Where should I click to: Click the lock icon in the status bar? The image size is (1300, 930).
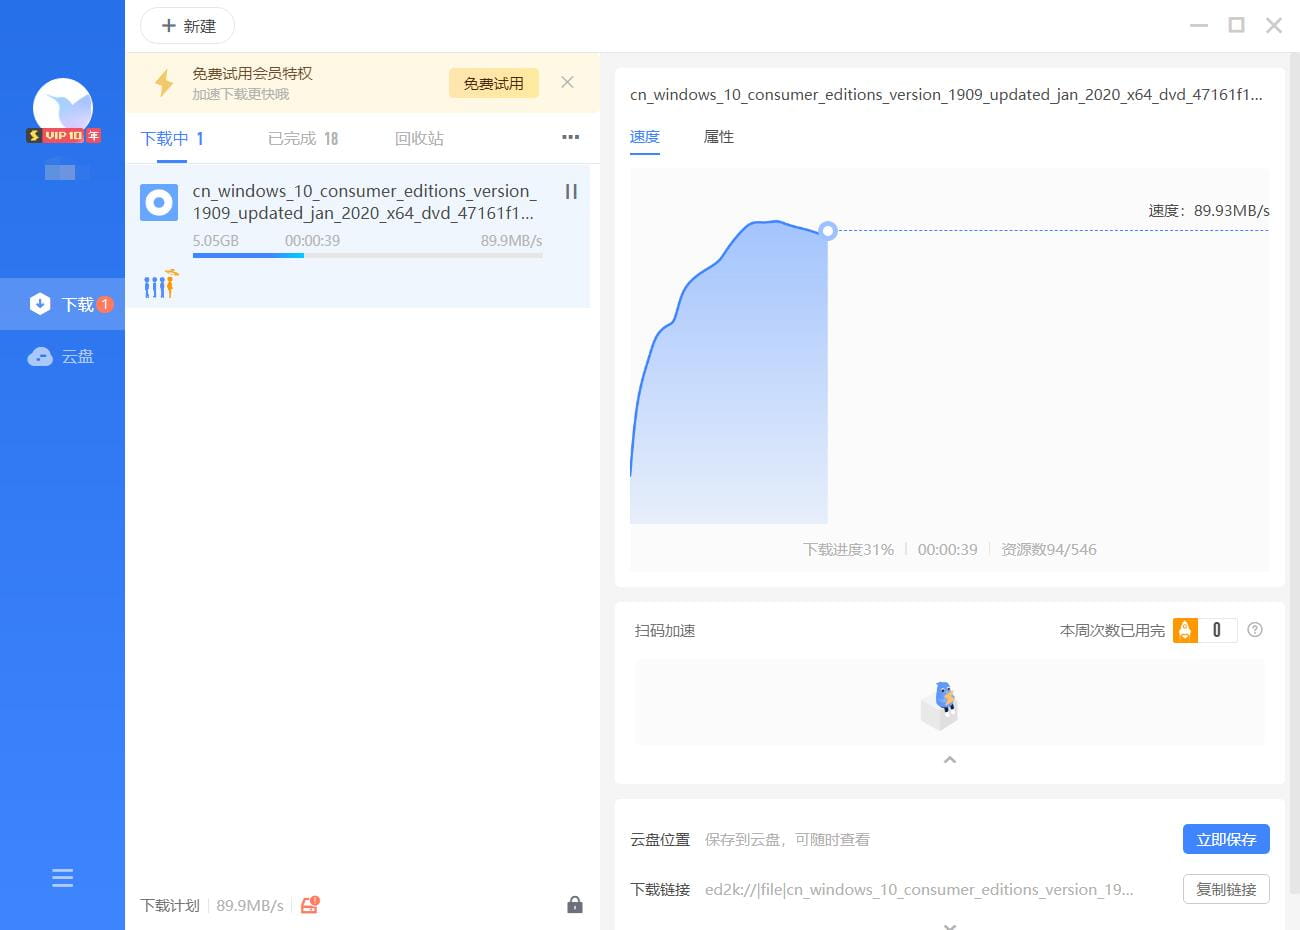pos(575,904)
